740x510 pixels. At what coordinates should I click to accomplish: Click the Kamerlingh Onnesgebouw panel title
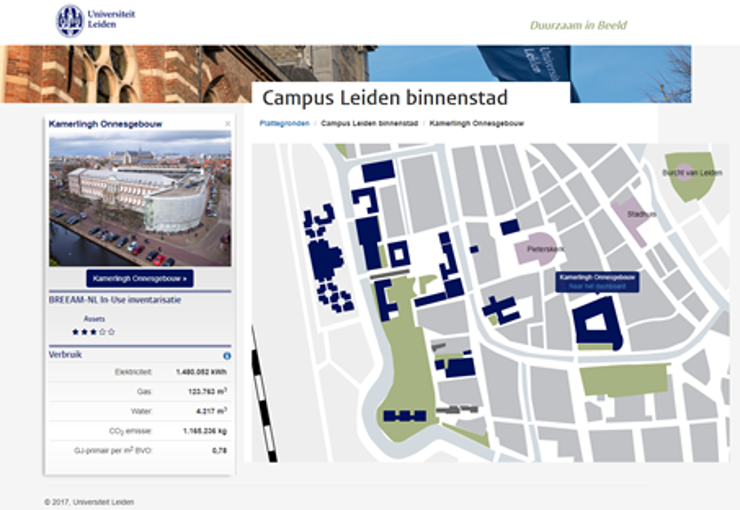(x=105, y=124)
